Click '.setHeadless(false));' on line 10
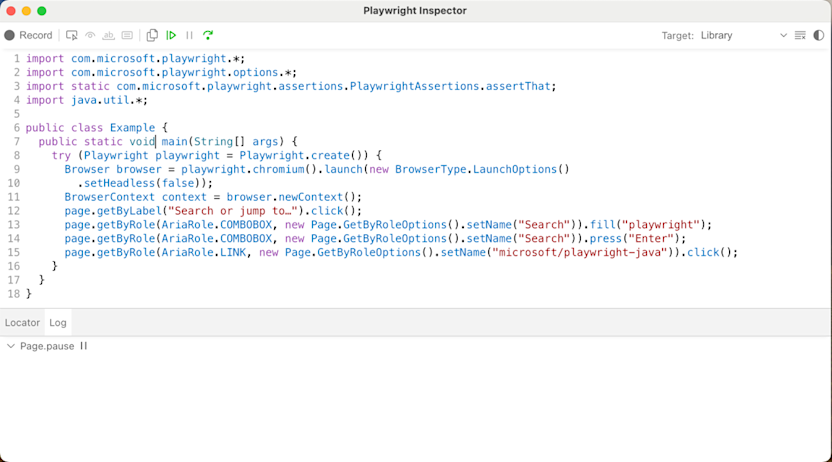Image resolution: width=832 pixels, height=462 pixels. [145, 183]
